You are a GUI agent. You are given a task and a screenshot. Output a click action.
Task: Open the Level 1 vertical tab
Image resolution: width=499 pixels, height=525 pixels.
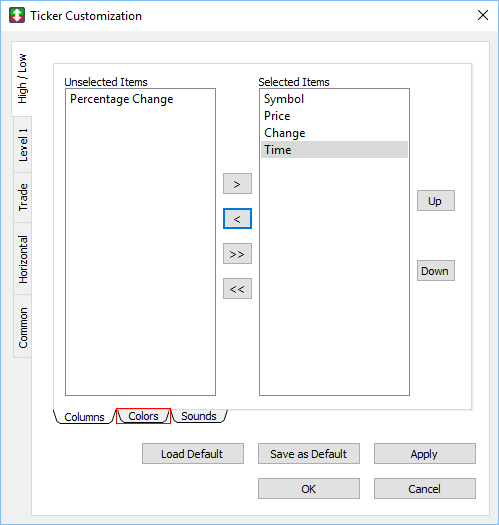(x=23, y=145)
